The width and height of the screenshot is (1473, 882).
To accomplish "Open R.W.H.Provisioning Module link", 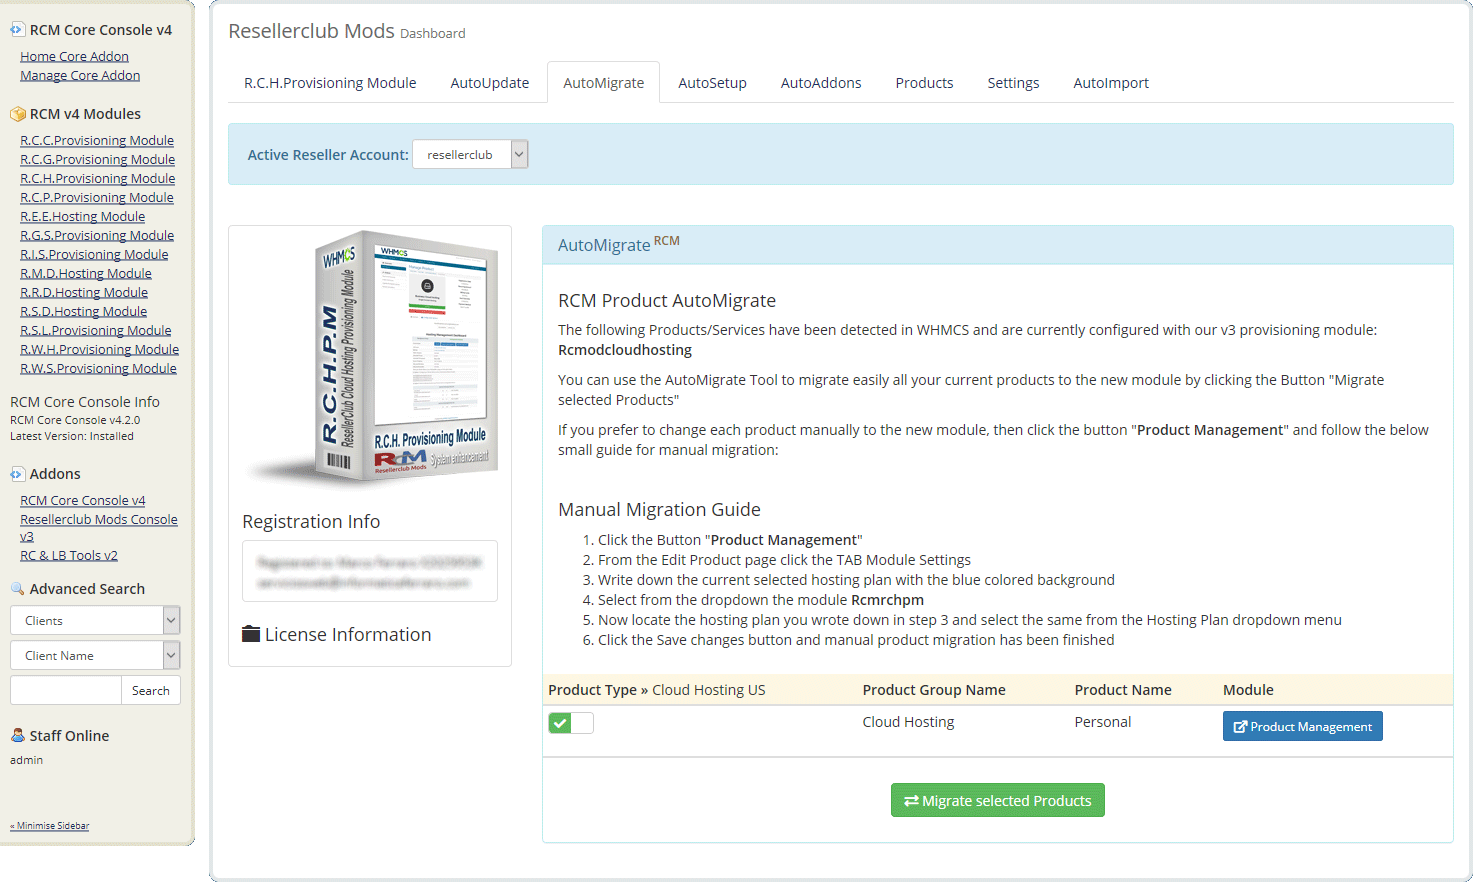I will pyautogui.click(x=99, y=349).
